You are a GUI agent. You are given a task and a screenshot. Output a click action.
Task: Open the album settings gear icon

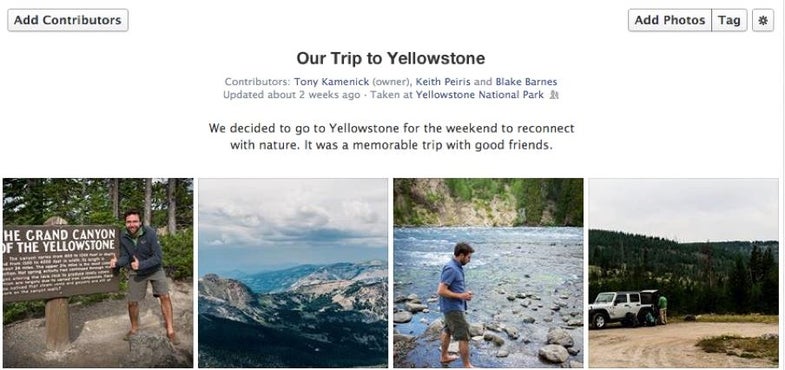pos(762,21)
